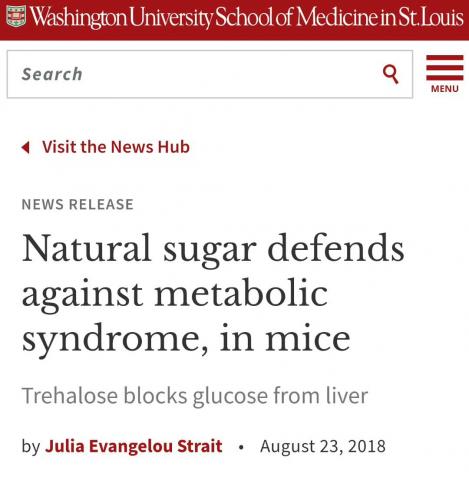Viewport: 469px width, 480px height.
Task: Open the Visit the News Hub link
Action: click(116, 147)
